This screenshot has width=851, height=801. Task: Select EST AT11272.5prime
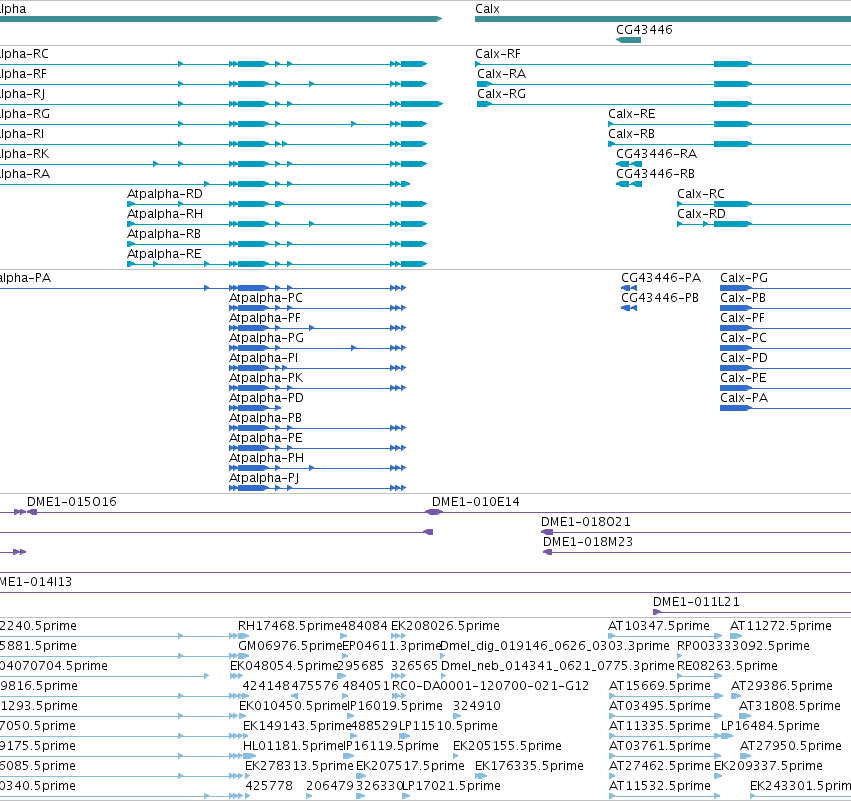coord(736,636)
